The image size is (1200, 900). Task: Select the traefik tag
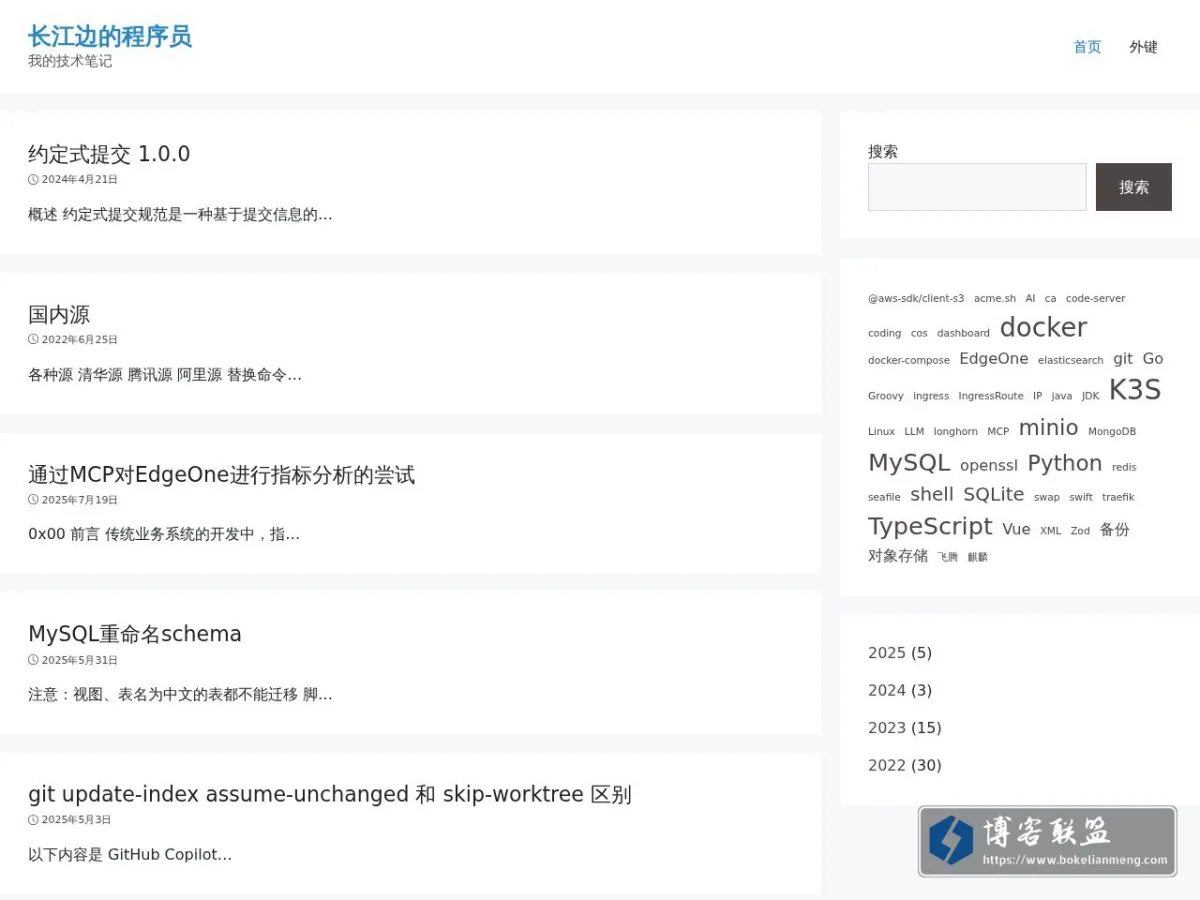click(x=1118, y=497)
